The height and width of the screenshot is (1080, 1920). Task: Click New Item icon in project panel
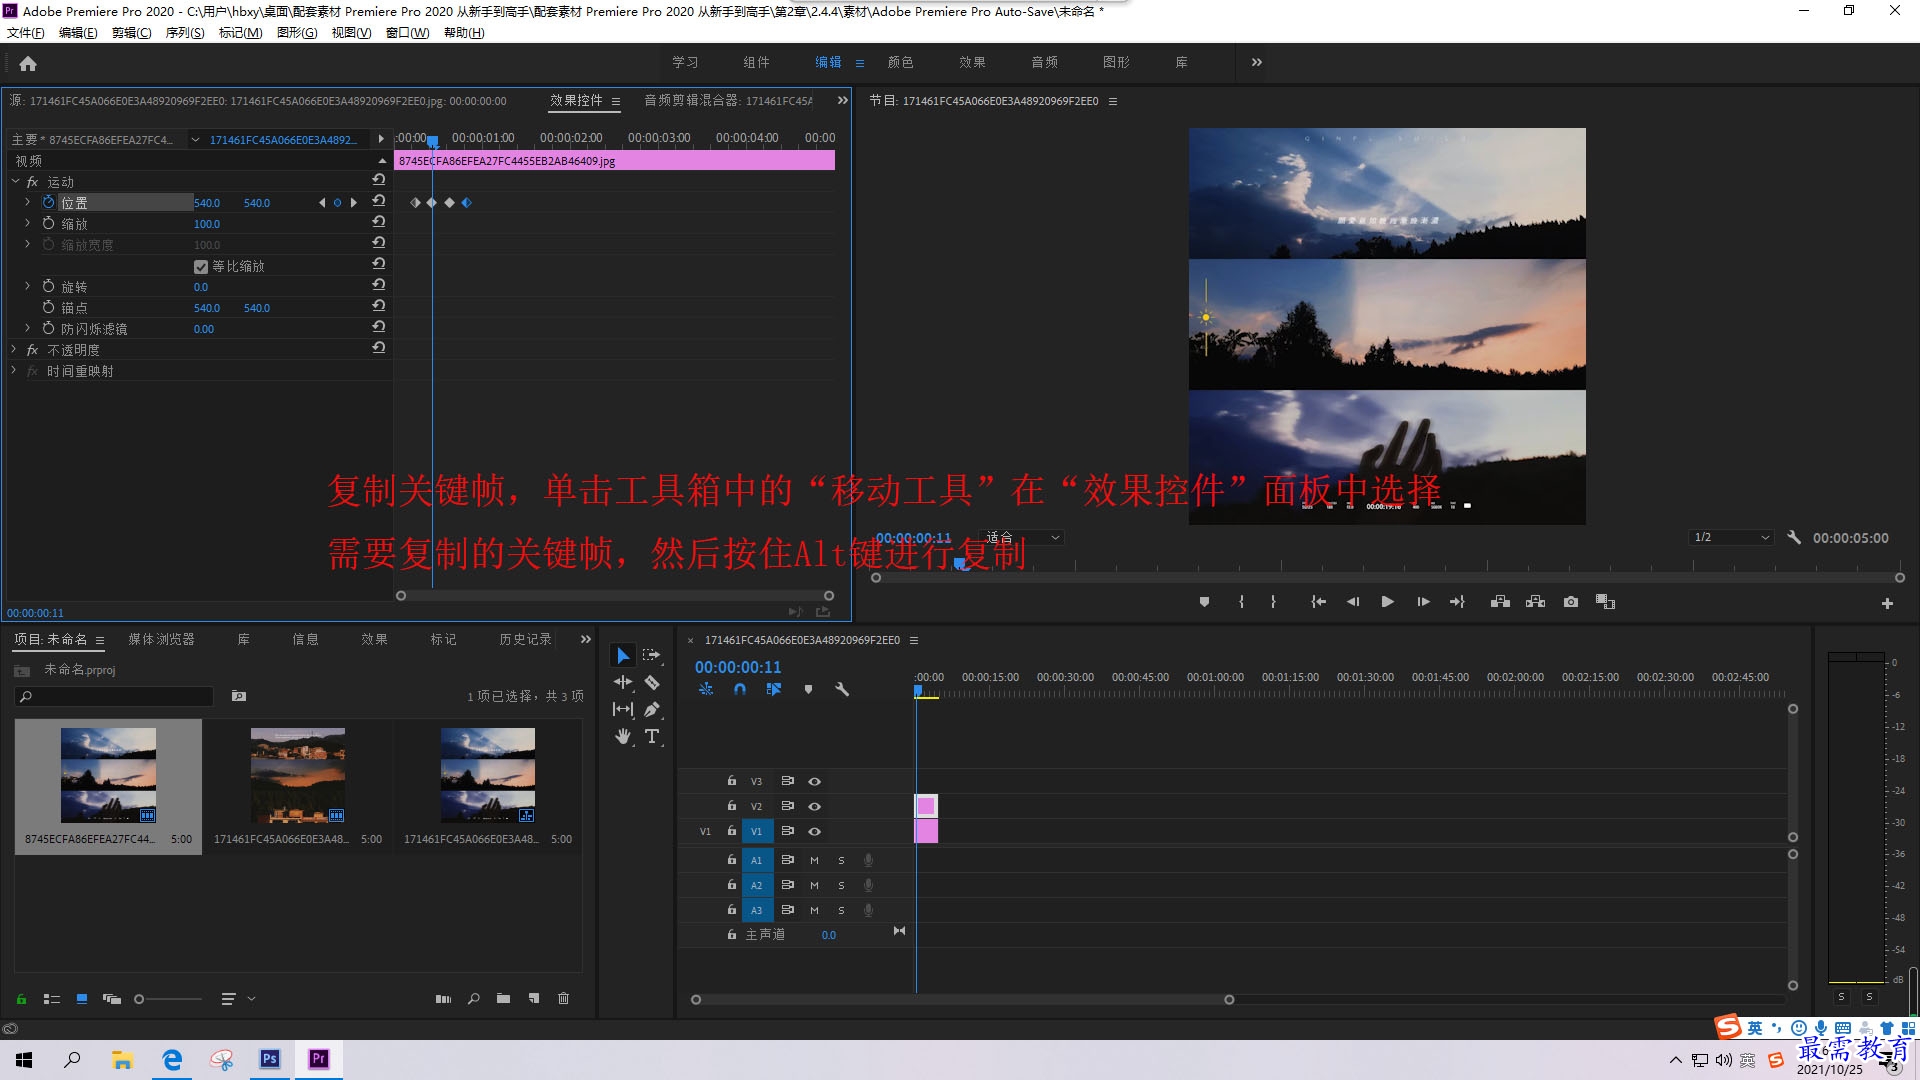coord(534,998)
